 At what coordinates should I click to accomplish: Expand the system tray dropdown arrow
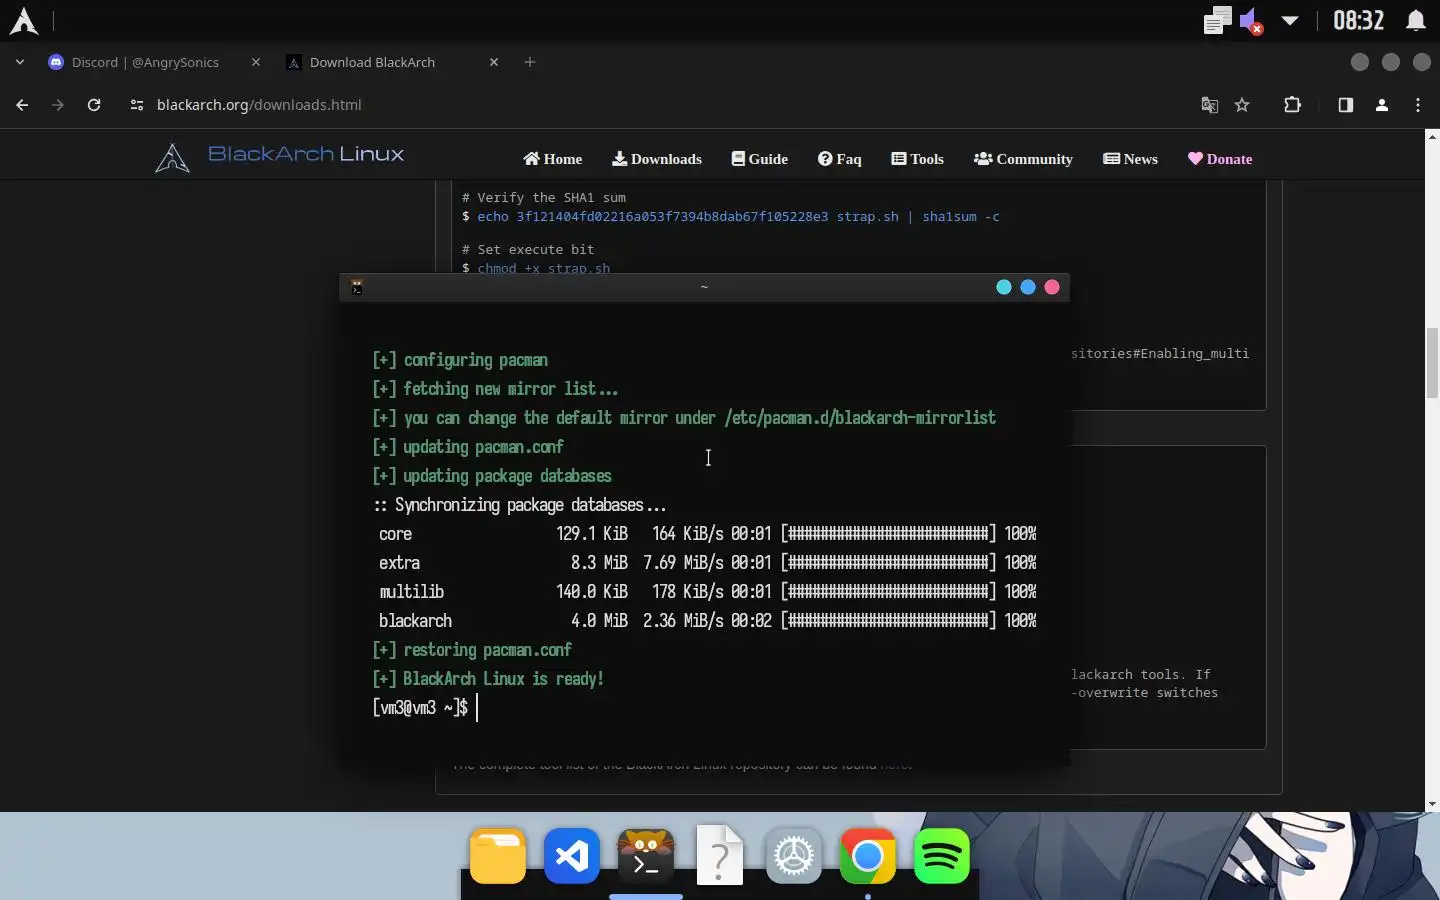[x=1290, y=21]
